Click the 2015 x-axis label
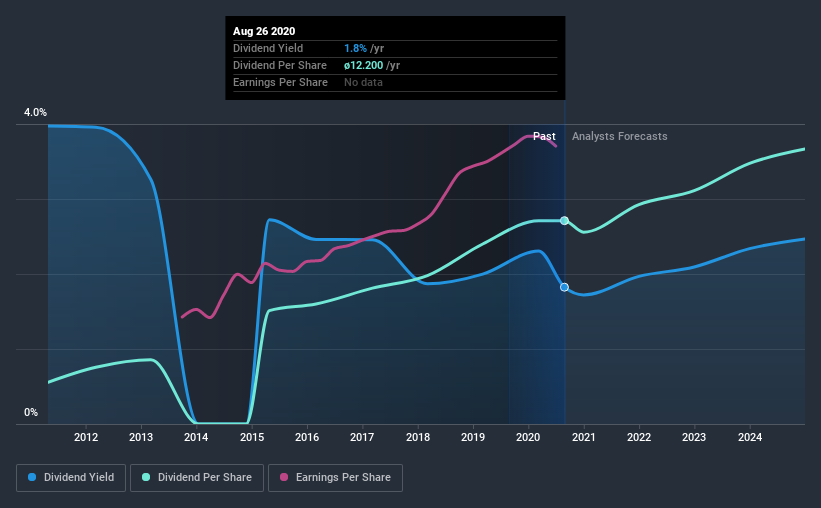Viewport: 821px width, 508px height. [252, 437]
